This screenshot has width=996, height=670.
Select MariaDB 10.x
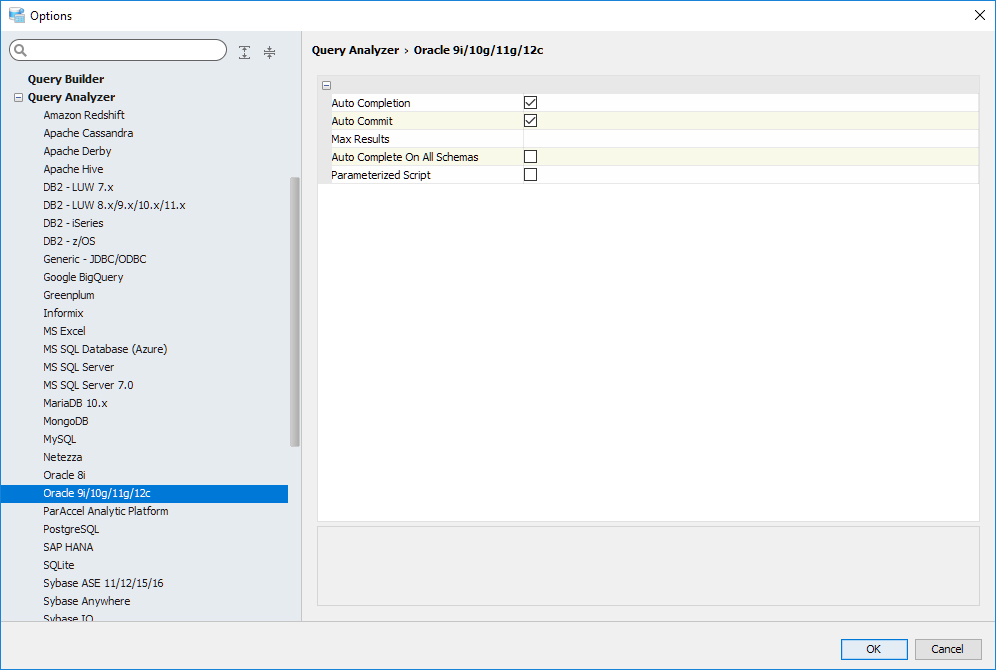click(76, 403)
